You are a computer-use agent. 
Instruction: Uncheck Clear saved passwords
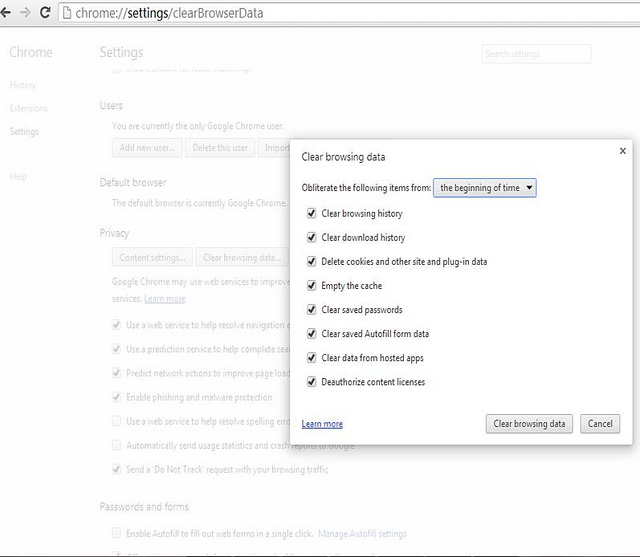pos(311,310)
